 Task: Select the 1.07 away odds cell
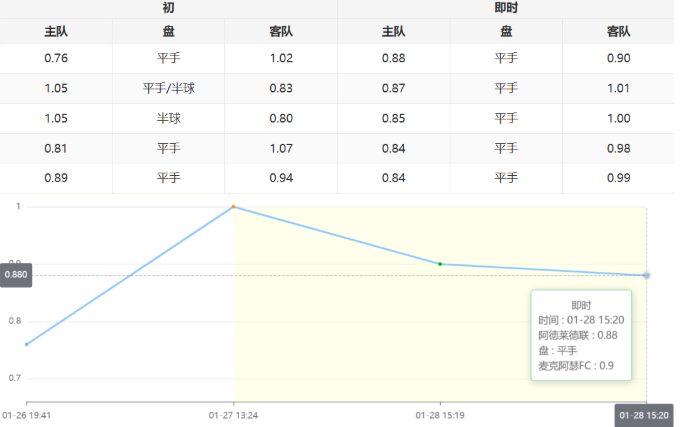281,148
